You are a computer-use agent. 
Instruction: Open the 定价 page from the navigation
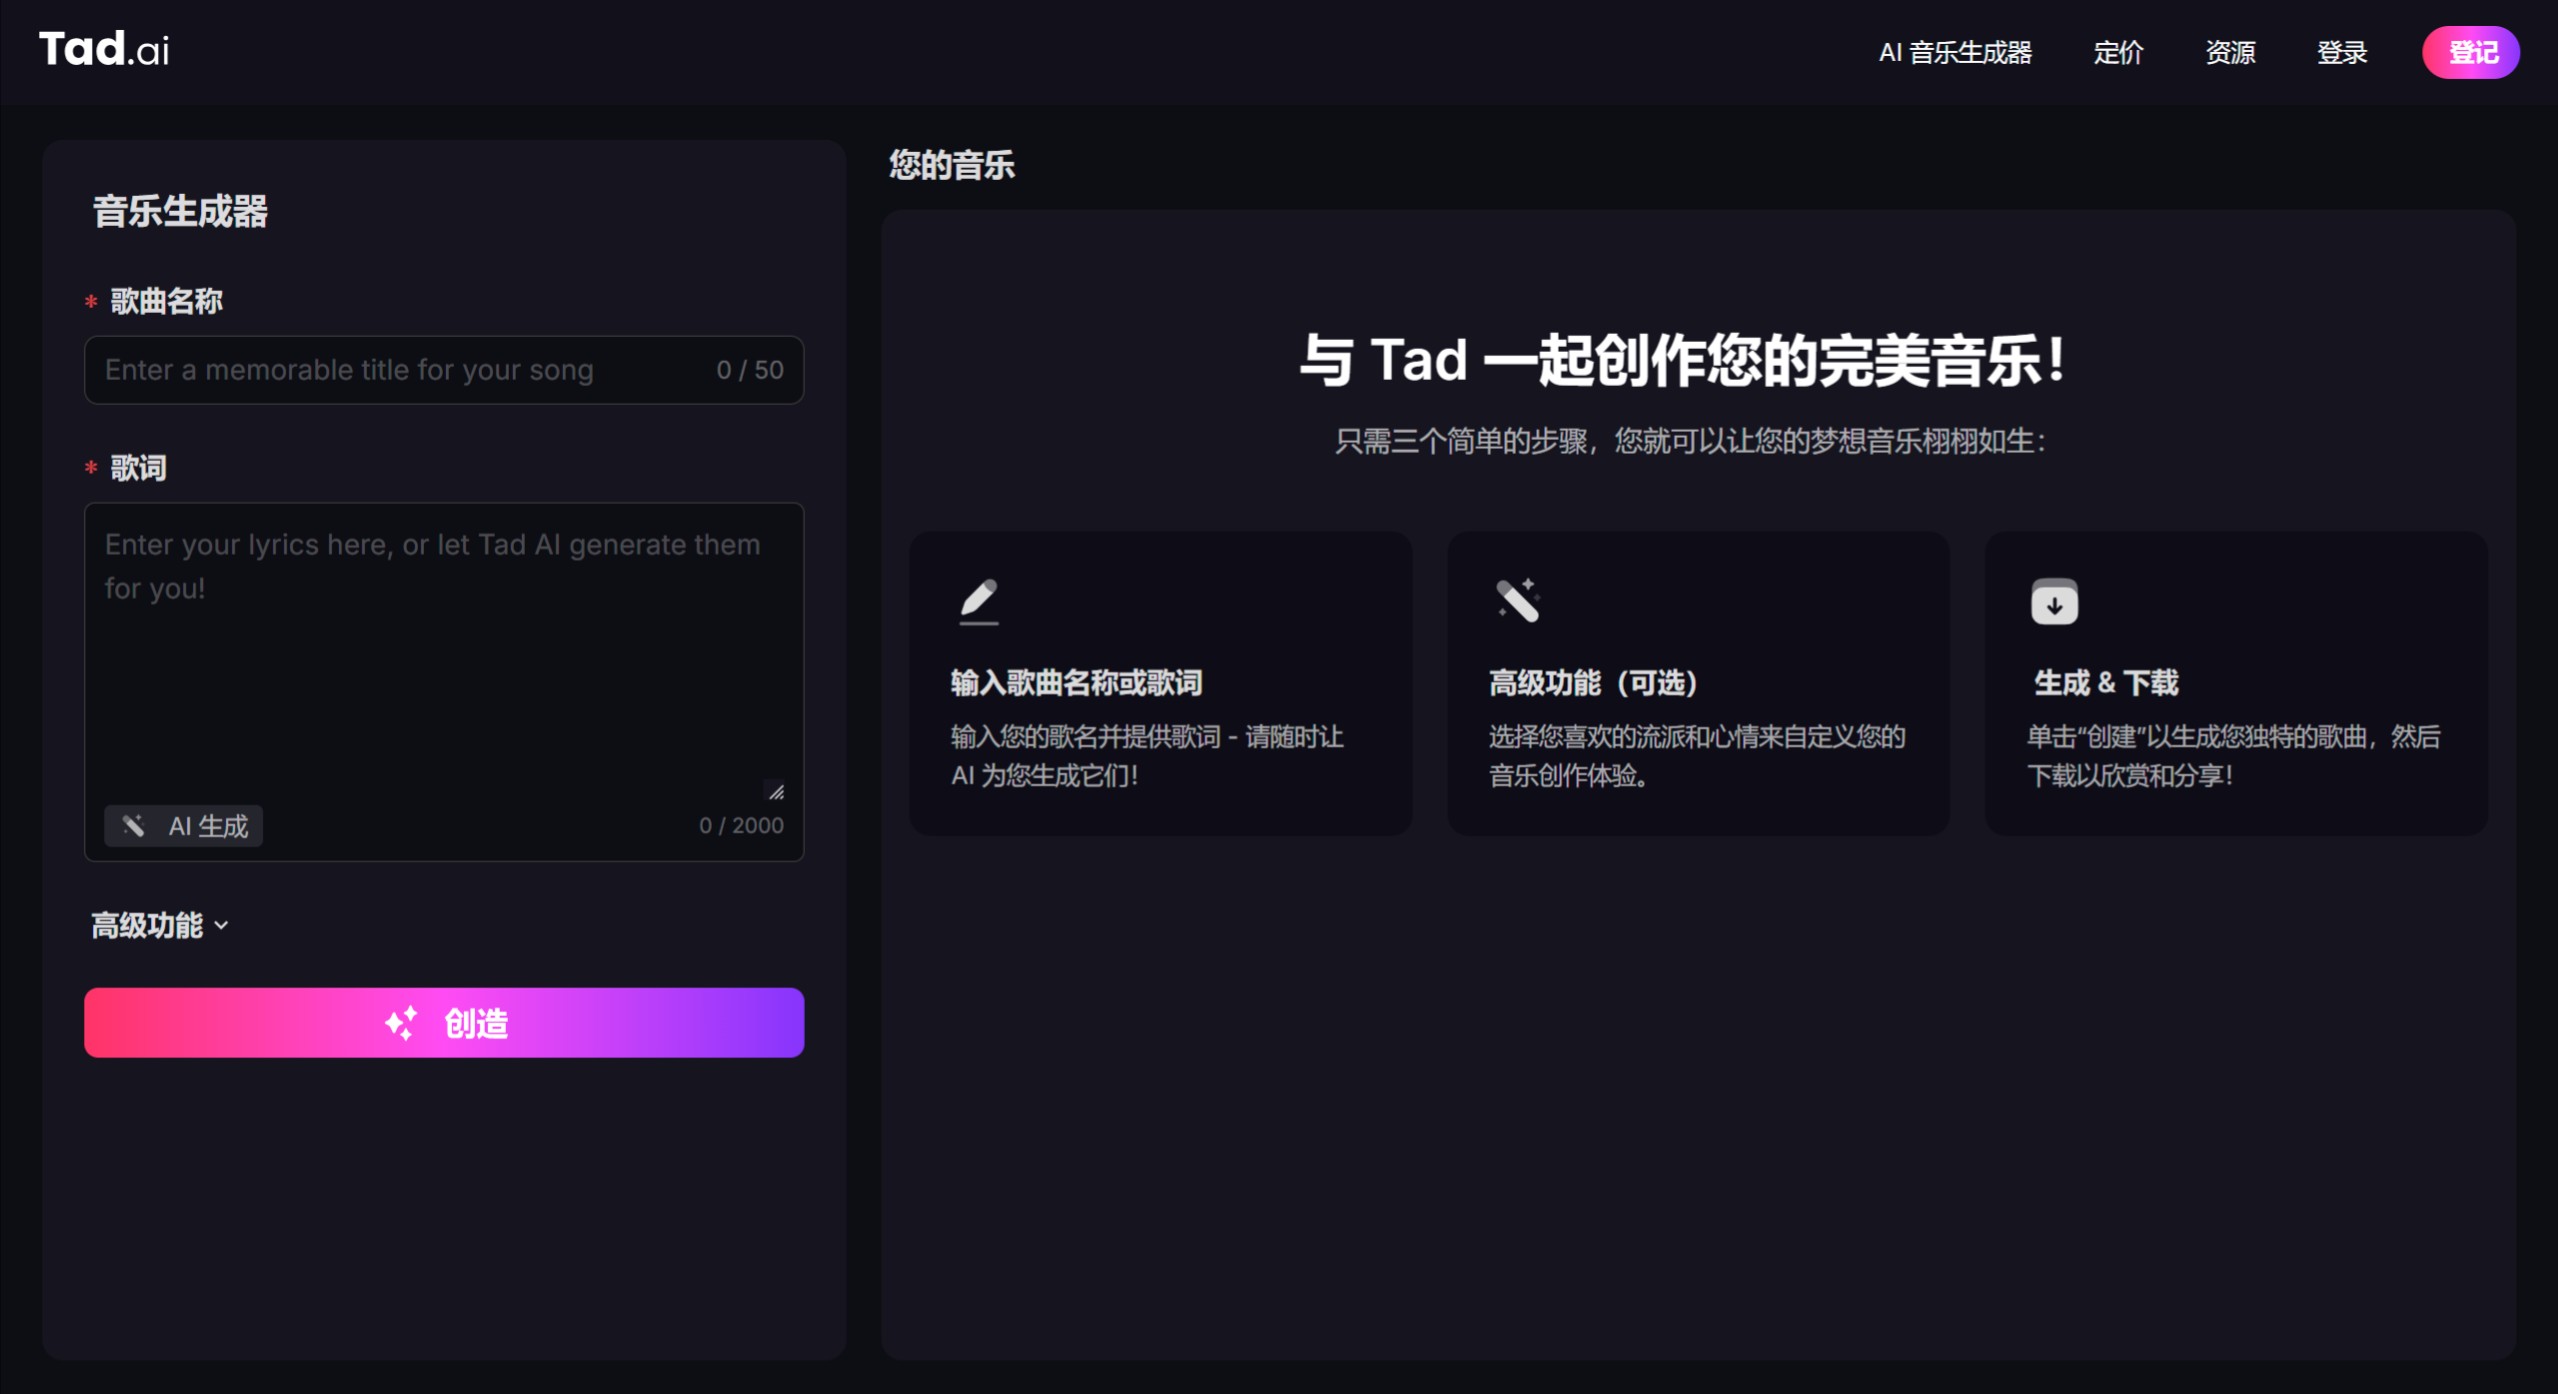[x=2117, y=52]
